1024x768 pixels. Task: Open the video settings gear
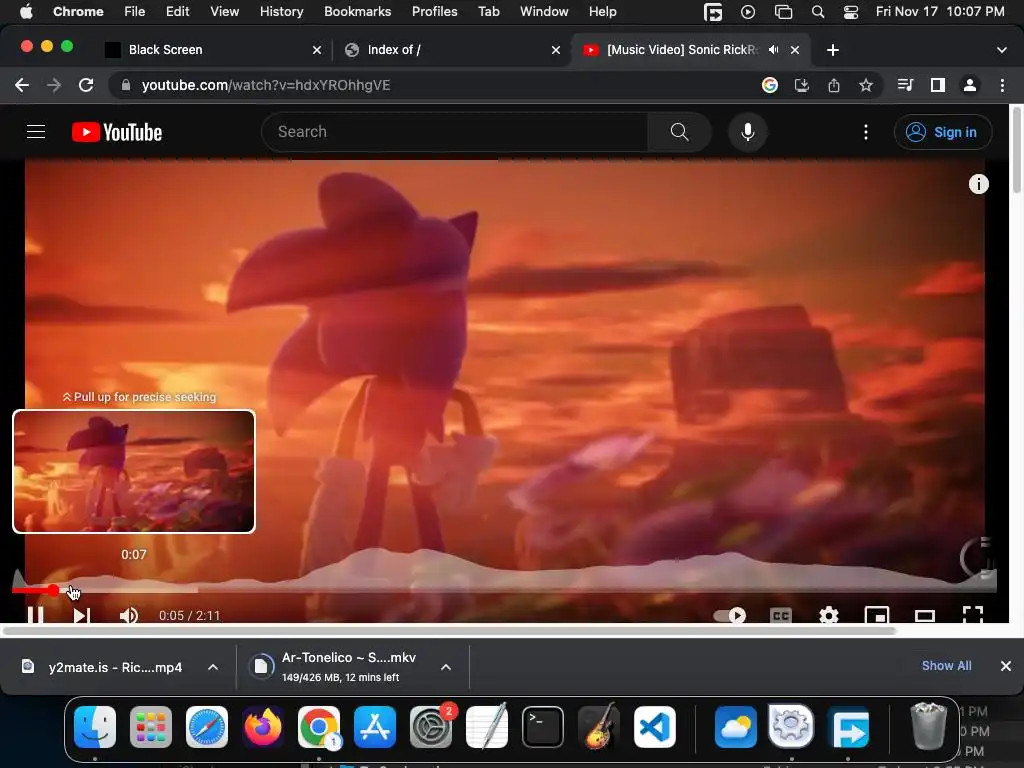(829, 615)
